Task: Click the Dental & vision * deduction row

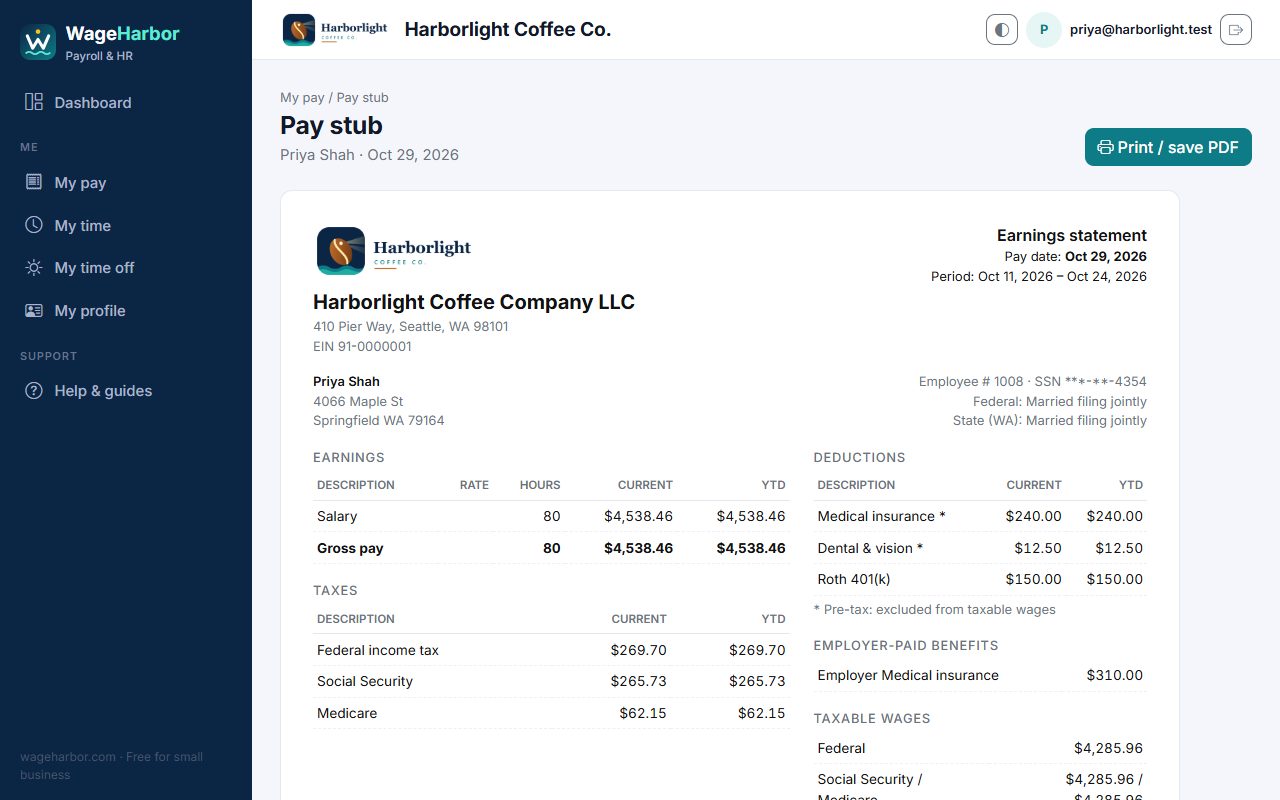Action: point(980,548)
